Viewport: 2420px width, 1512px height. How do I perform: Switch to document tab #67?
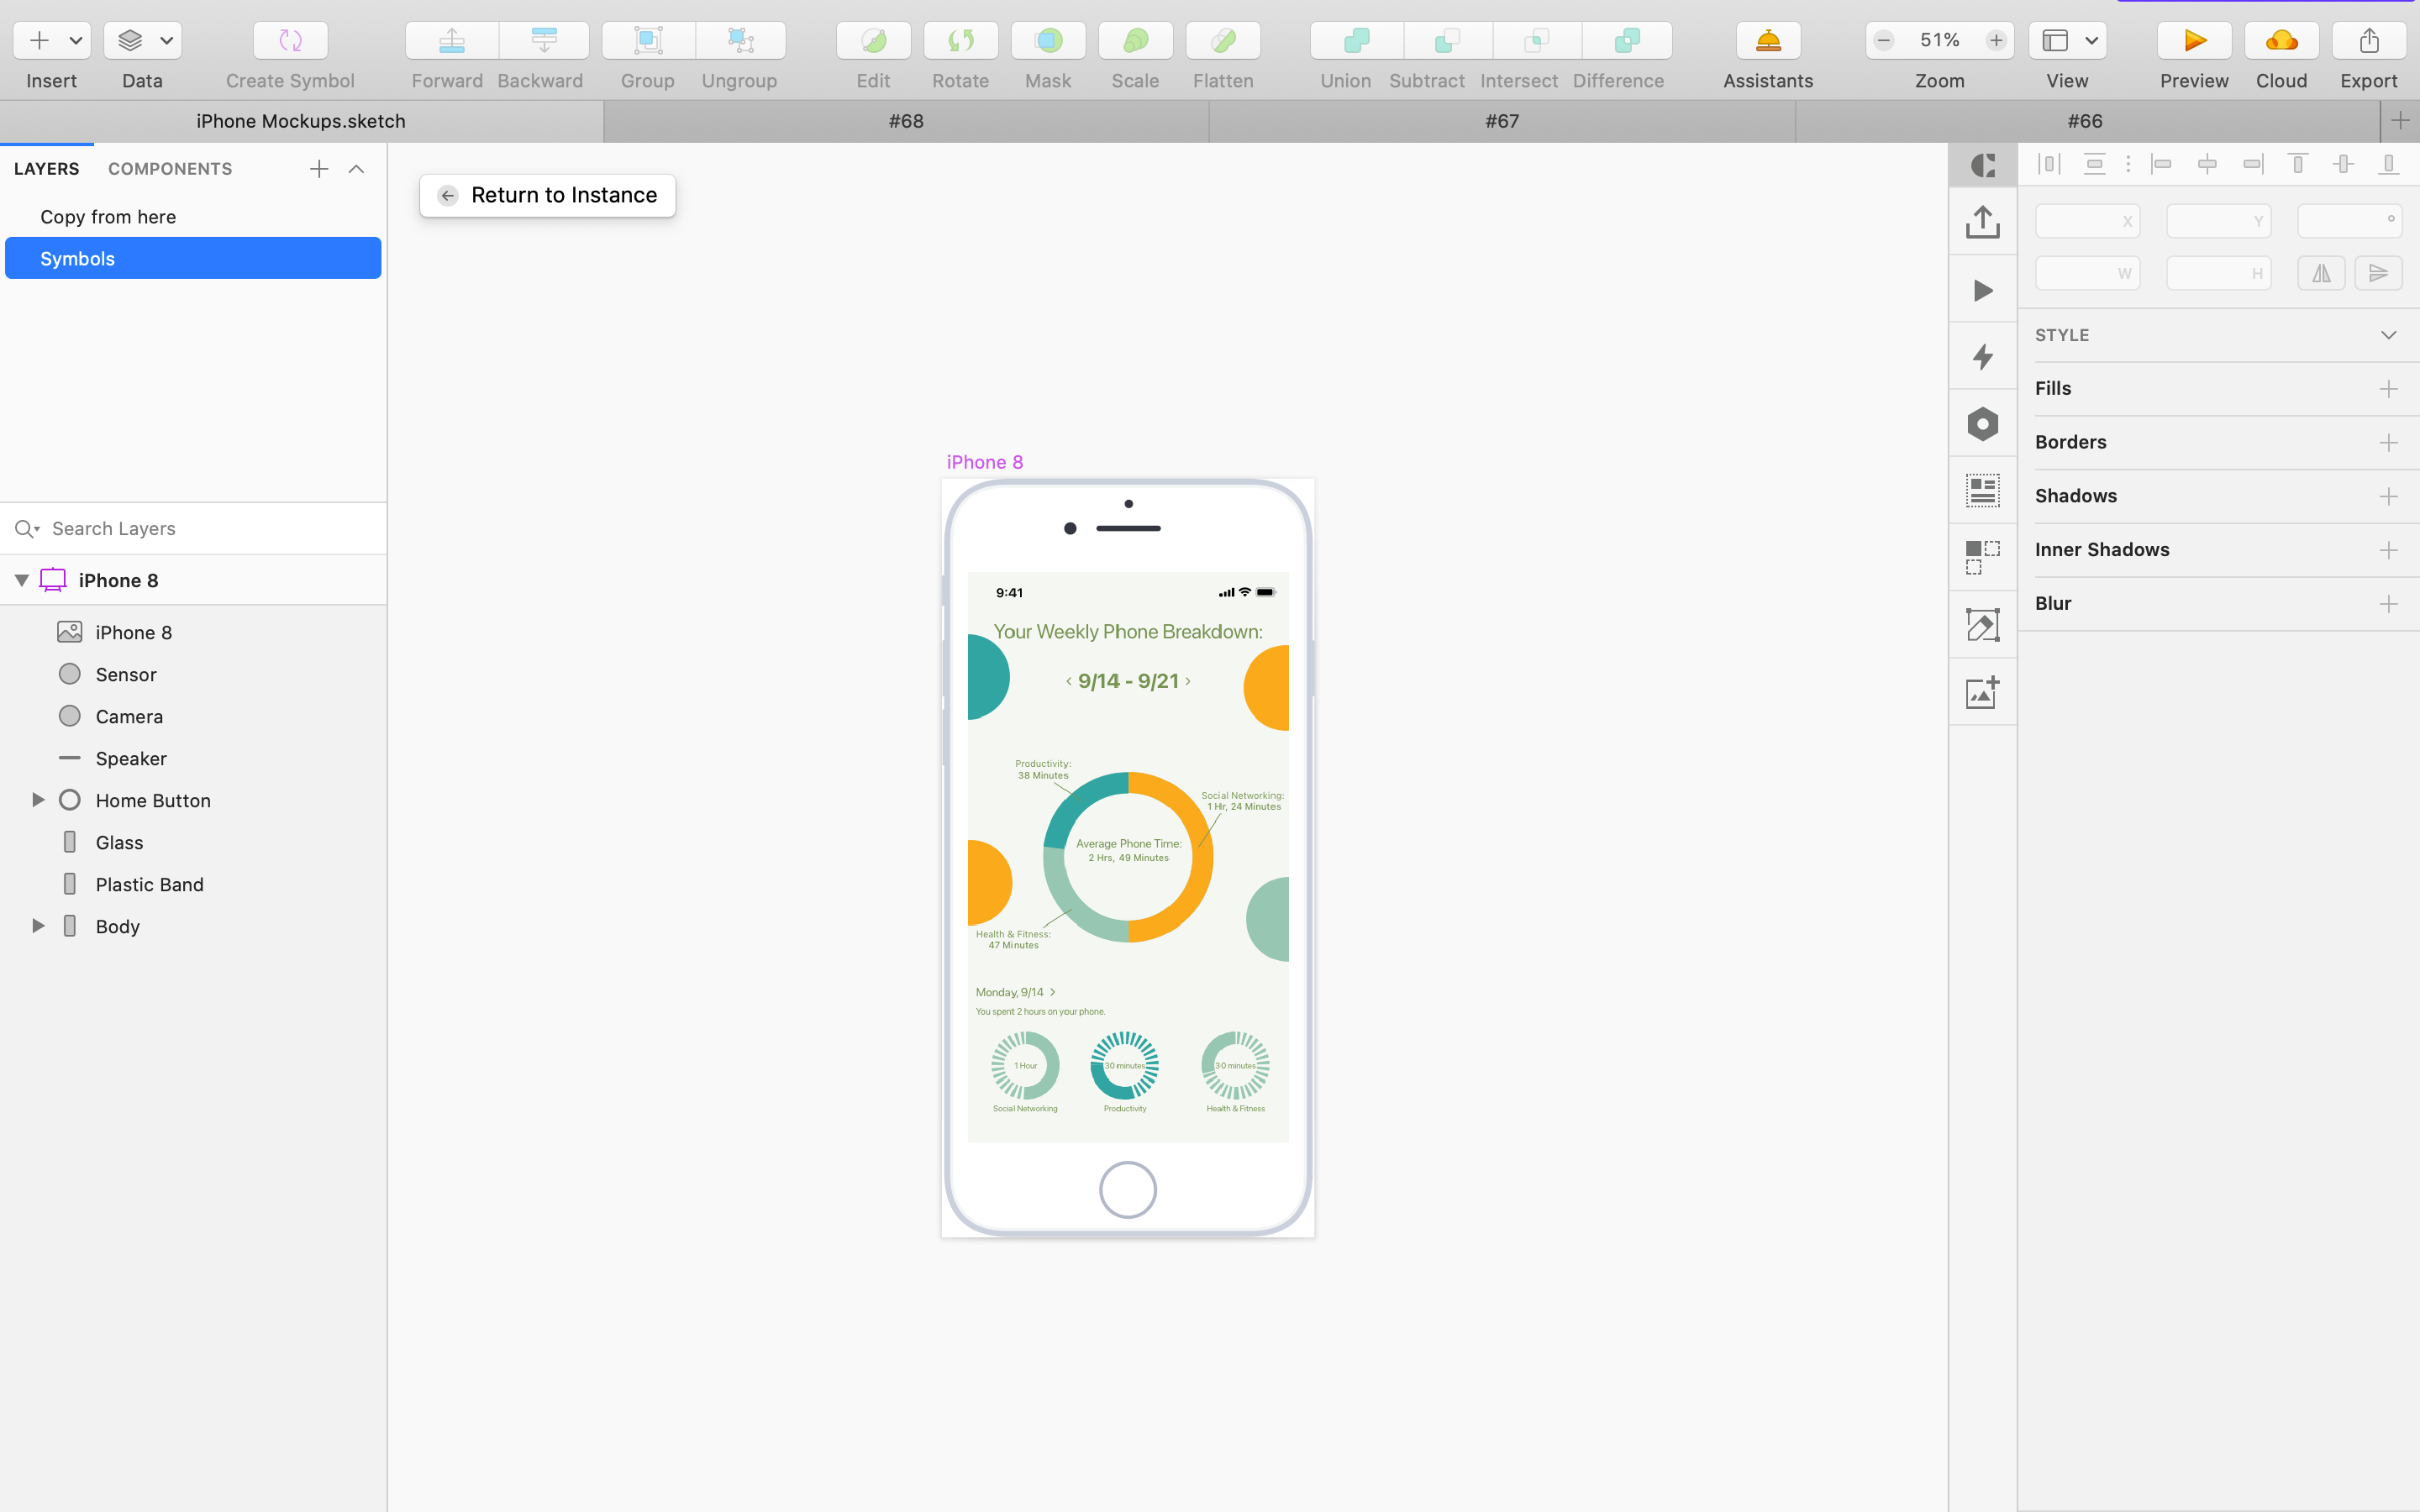click(1501, 121)
